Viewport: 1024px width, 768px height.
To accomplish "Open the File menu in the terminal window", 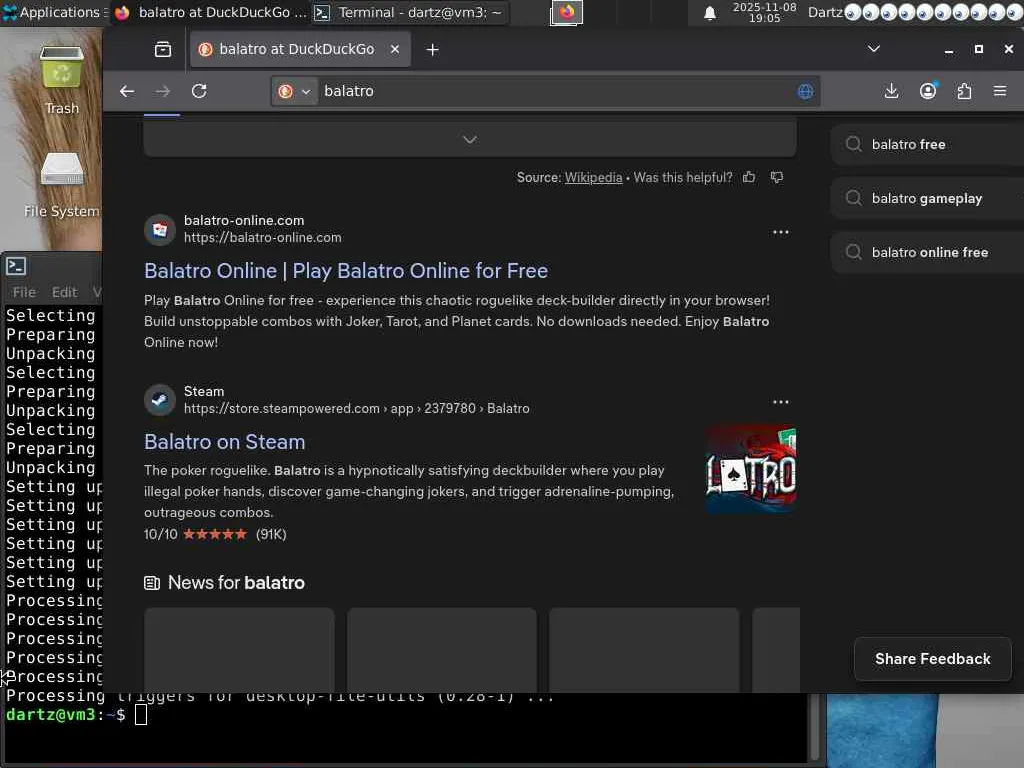I will [x=24, y=292].
